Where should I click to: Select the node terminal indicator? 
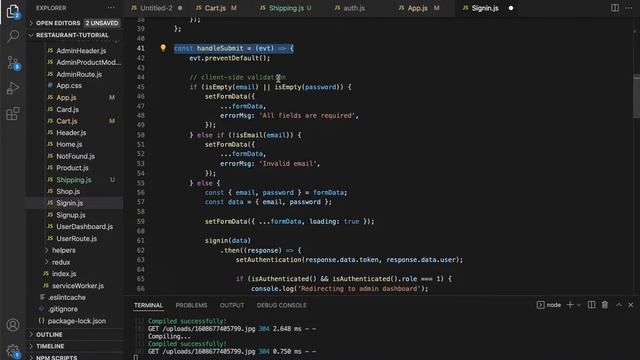click(549, 305)
